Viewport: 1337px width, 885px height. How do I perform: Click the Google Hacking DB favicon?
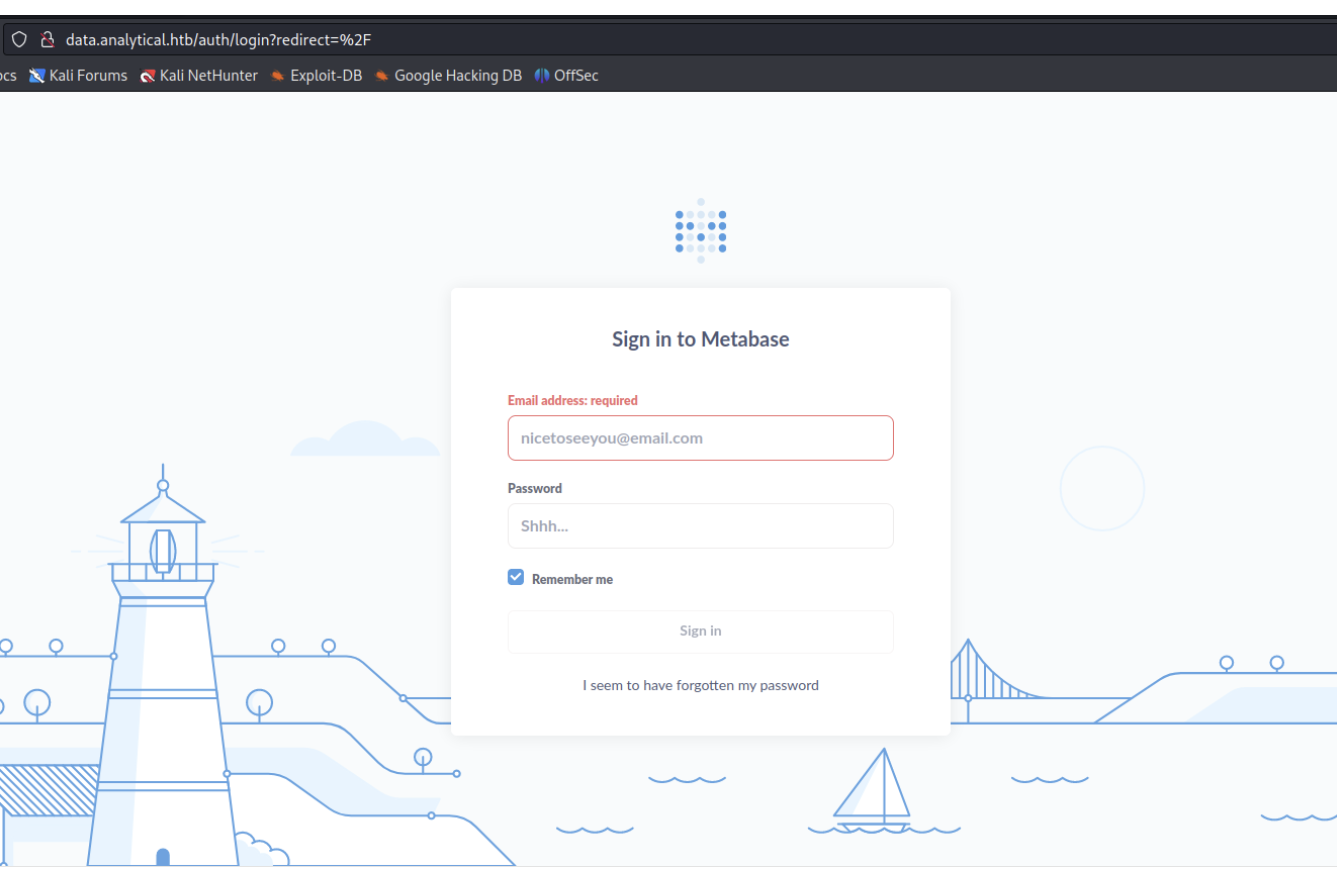pyautogui.click(x=382, y=76)
